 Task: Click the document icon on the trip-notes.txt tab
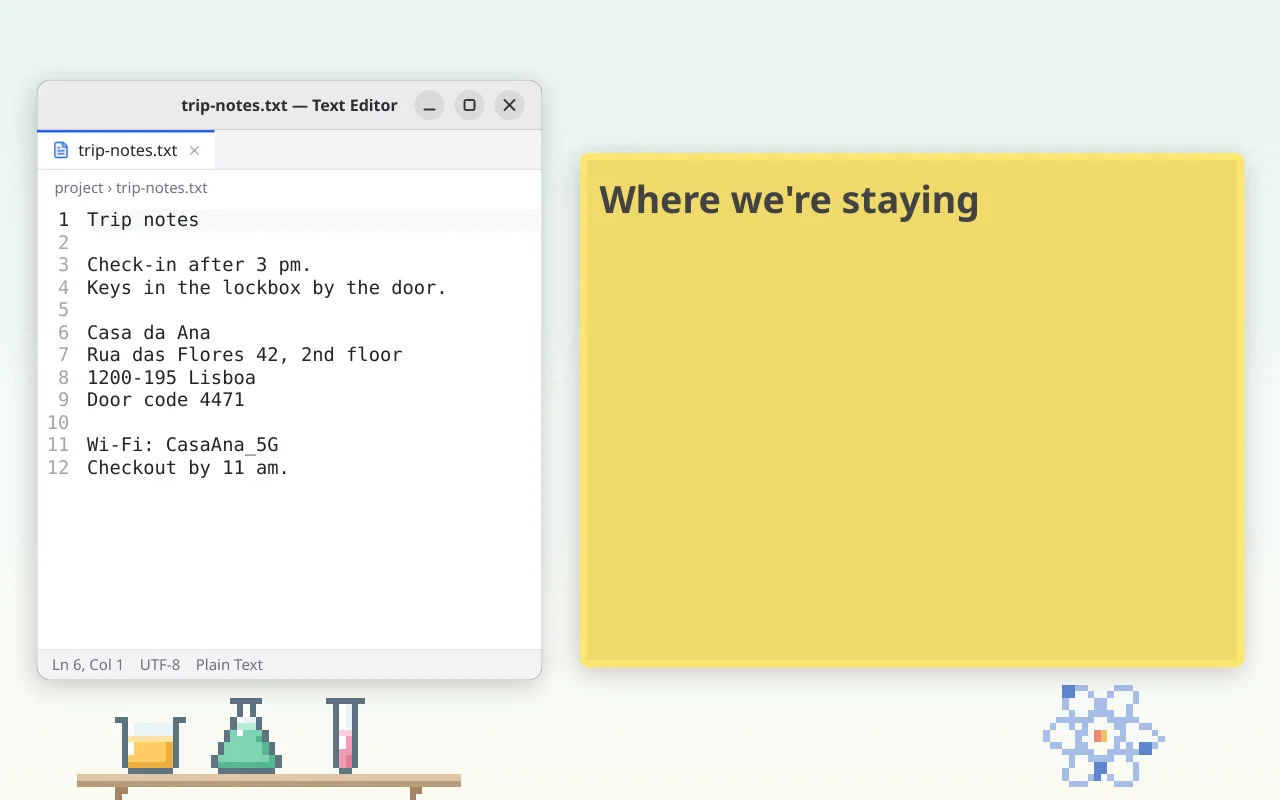[61, 150]
